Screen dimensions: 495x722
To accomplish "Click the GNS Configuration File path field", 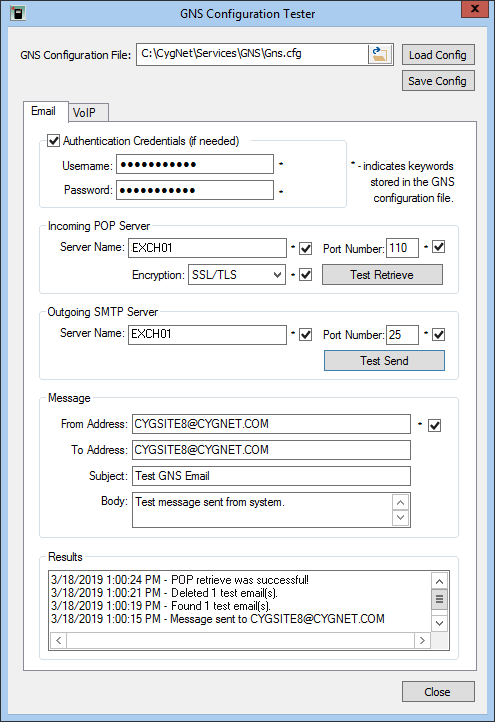I will tap(252, 54).
